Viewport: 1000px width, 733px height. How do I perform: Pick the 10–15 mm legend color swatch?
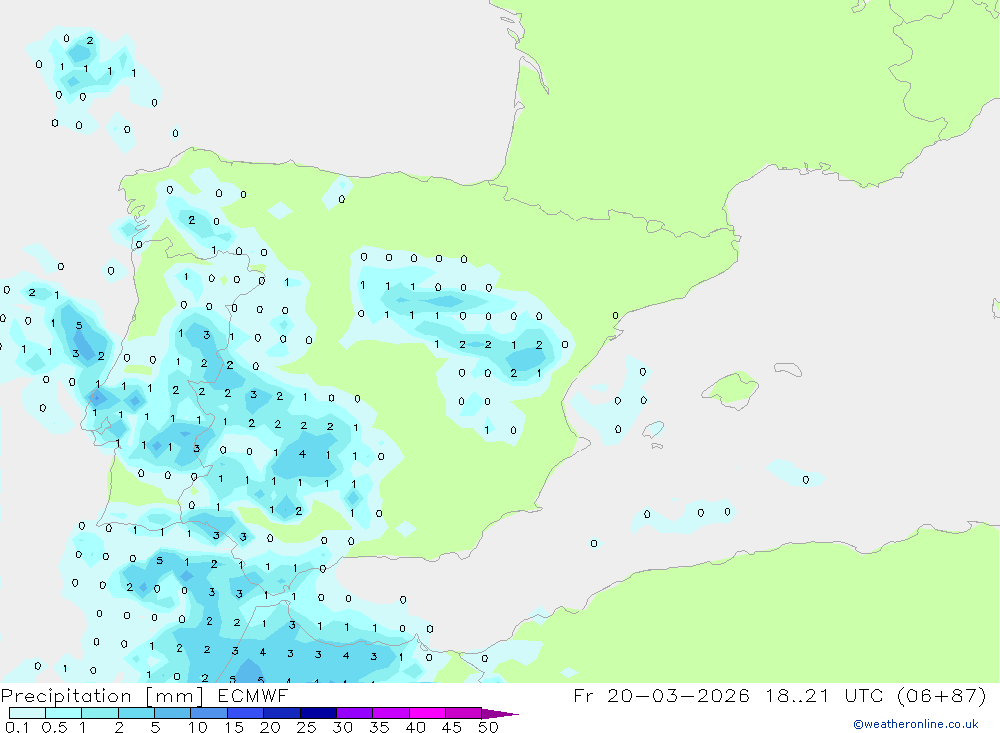(209, 713)
